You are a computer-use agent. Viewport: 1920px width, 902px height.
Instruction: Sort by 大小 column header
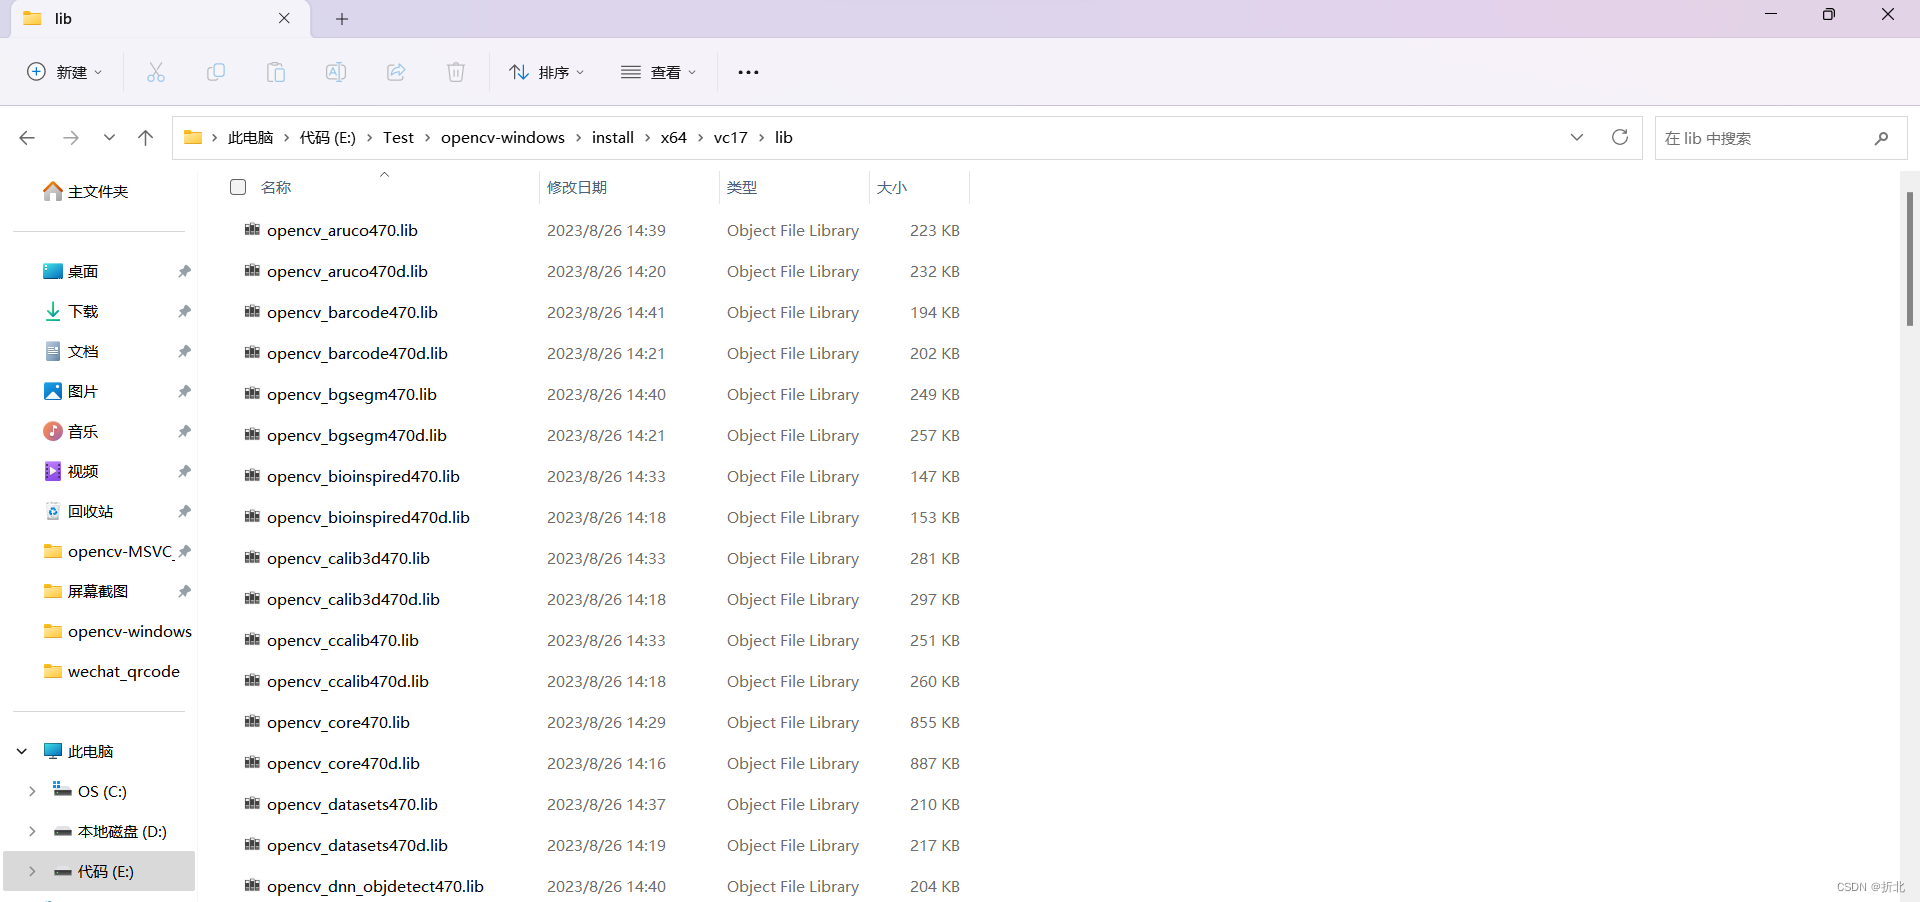pos(892,187)
